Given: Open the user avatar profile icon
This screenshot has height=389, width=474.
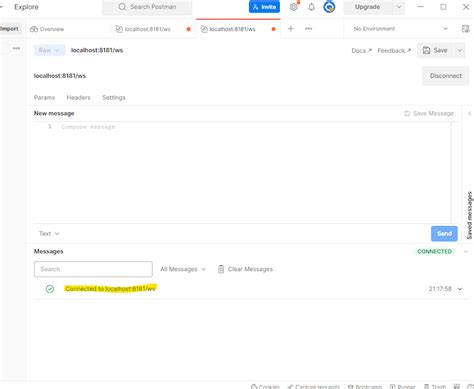Looking at the screenshot, I should click(x=329, y=7).
